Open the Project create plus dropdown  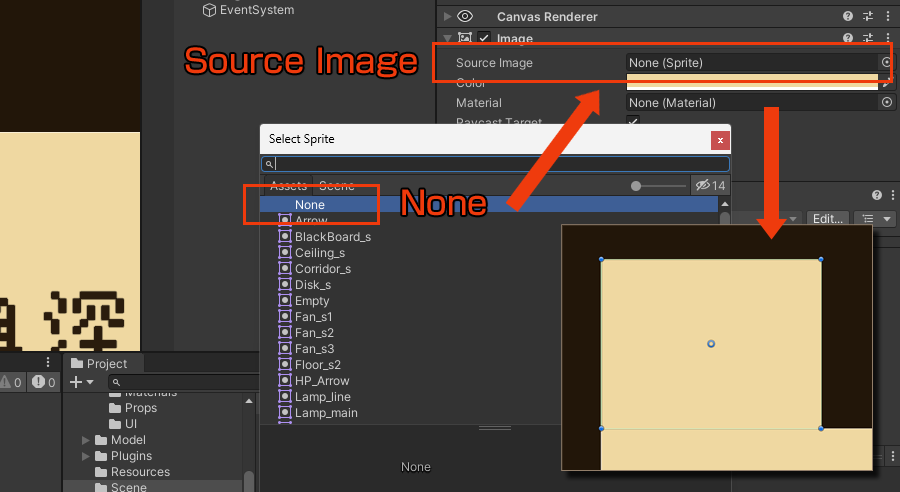coord(81,382)
